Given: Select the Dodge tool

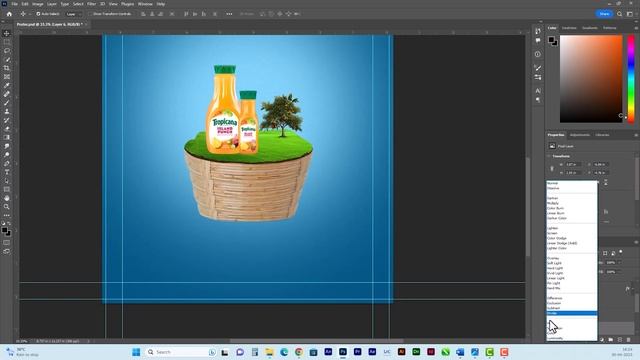Looking at the screenshot, I should tap(7, 155).
